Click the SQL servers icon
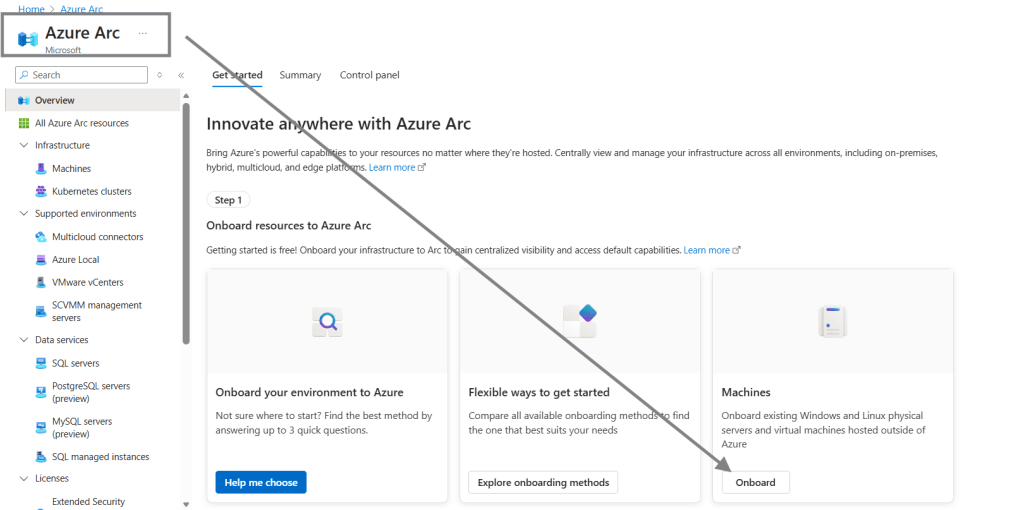1024x510 pixels. [x=41, y=364]
